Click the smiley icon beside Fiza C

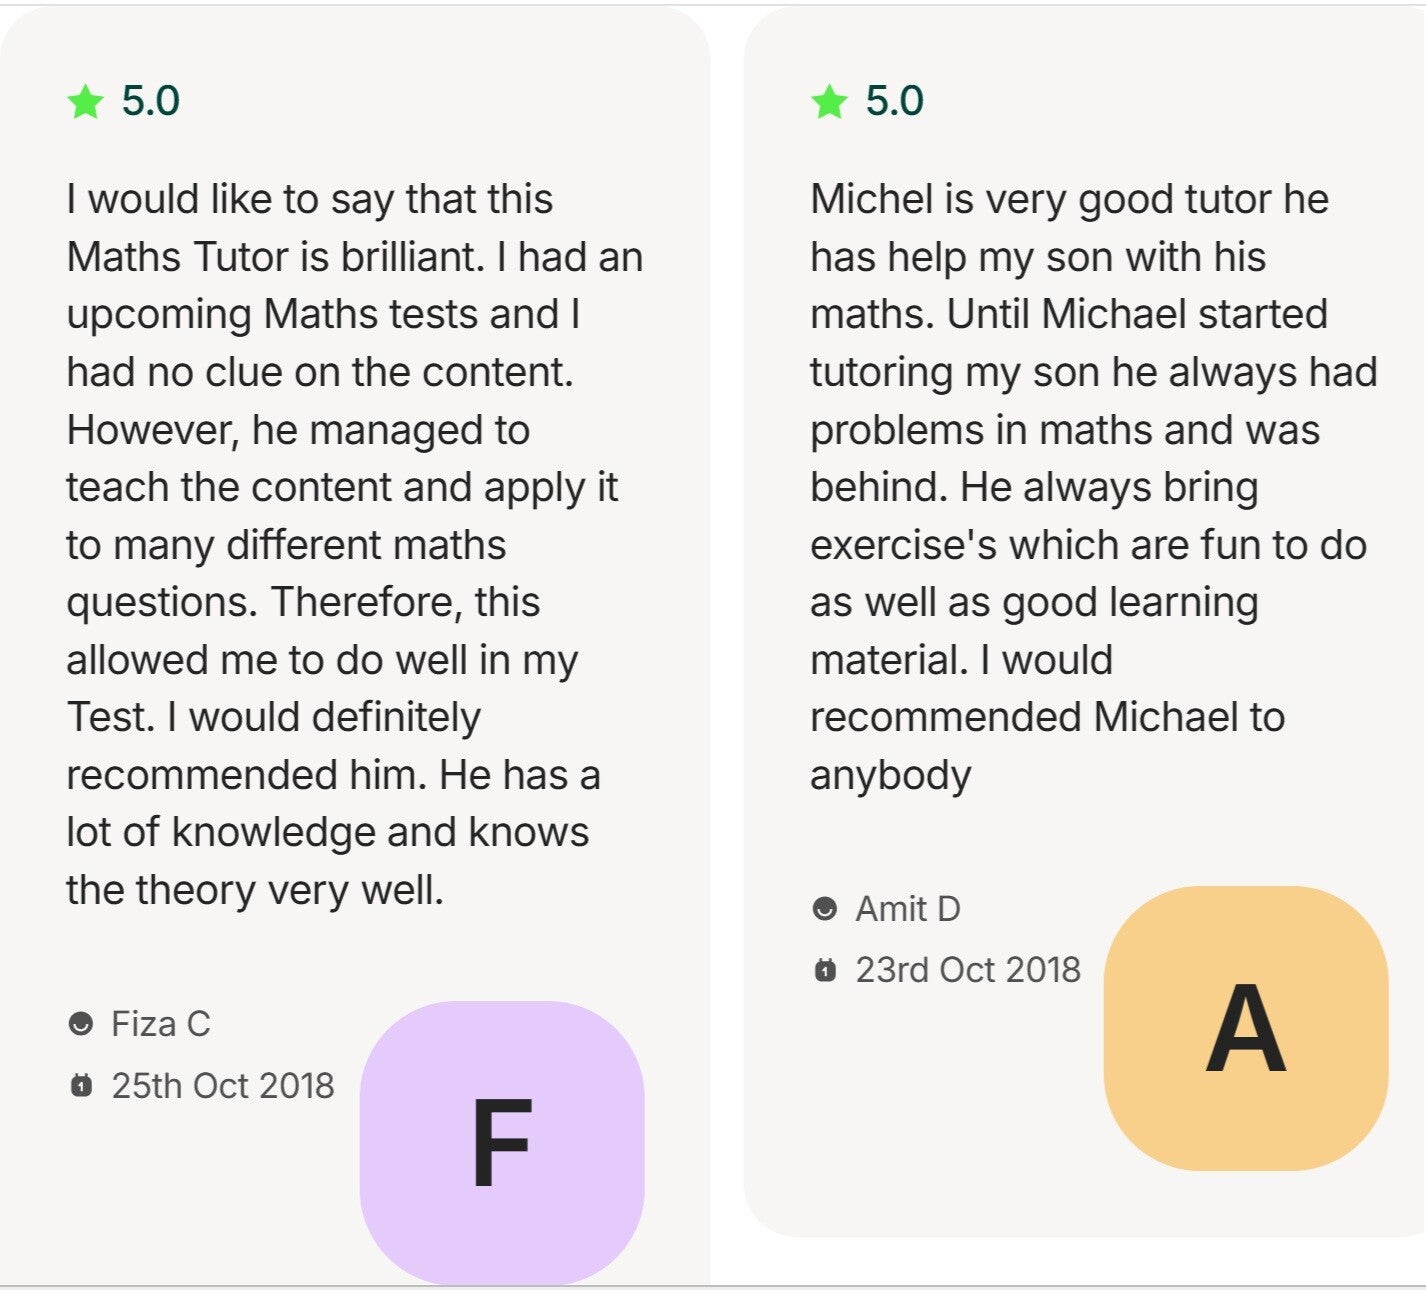click(x=81, y=1024)
